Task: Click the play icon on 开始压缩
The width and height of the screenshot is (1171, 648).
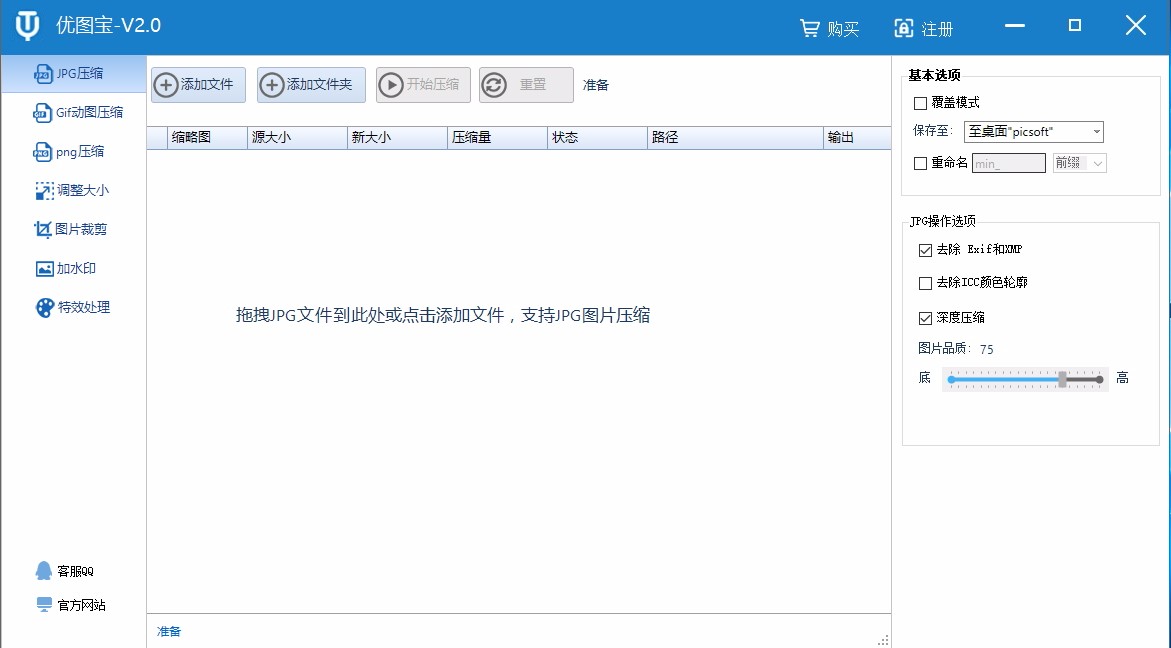Action: click(391, 84)
